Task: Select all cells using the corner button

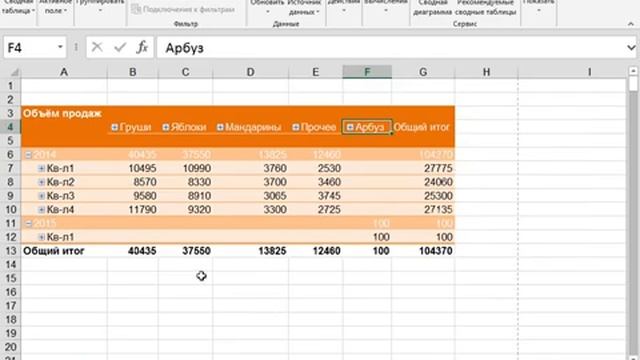Action: tap(11, 72)
